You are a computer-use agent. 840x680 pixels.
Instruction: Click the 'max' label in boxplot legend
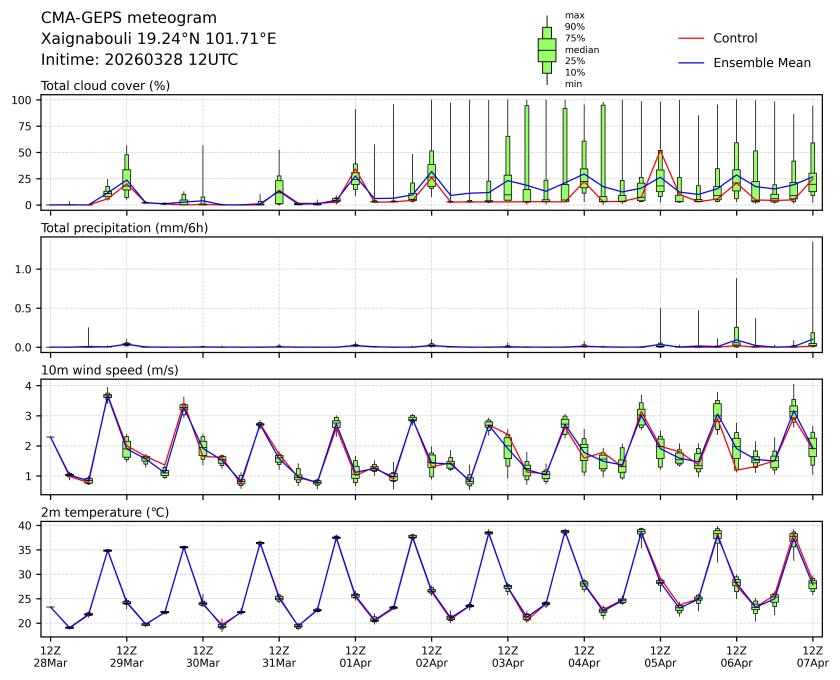[574, 16]
